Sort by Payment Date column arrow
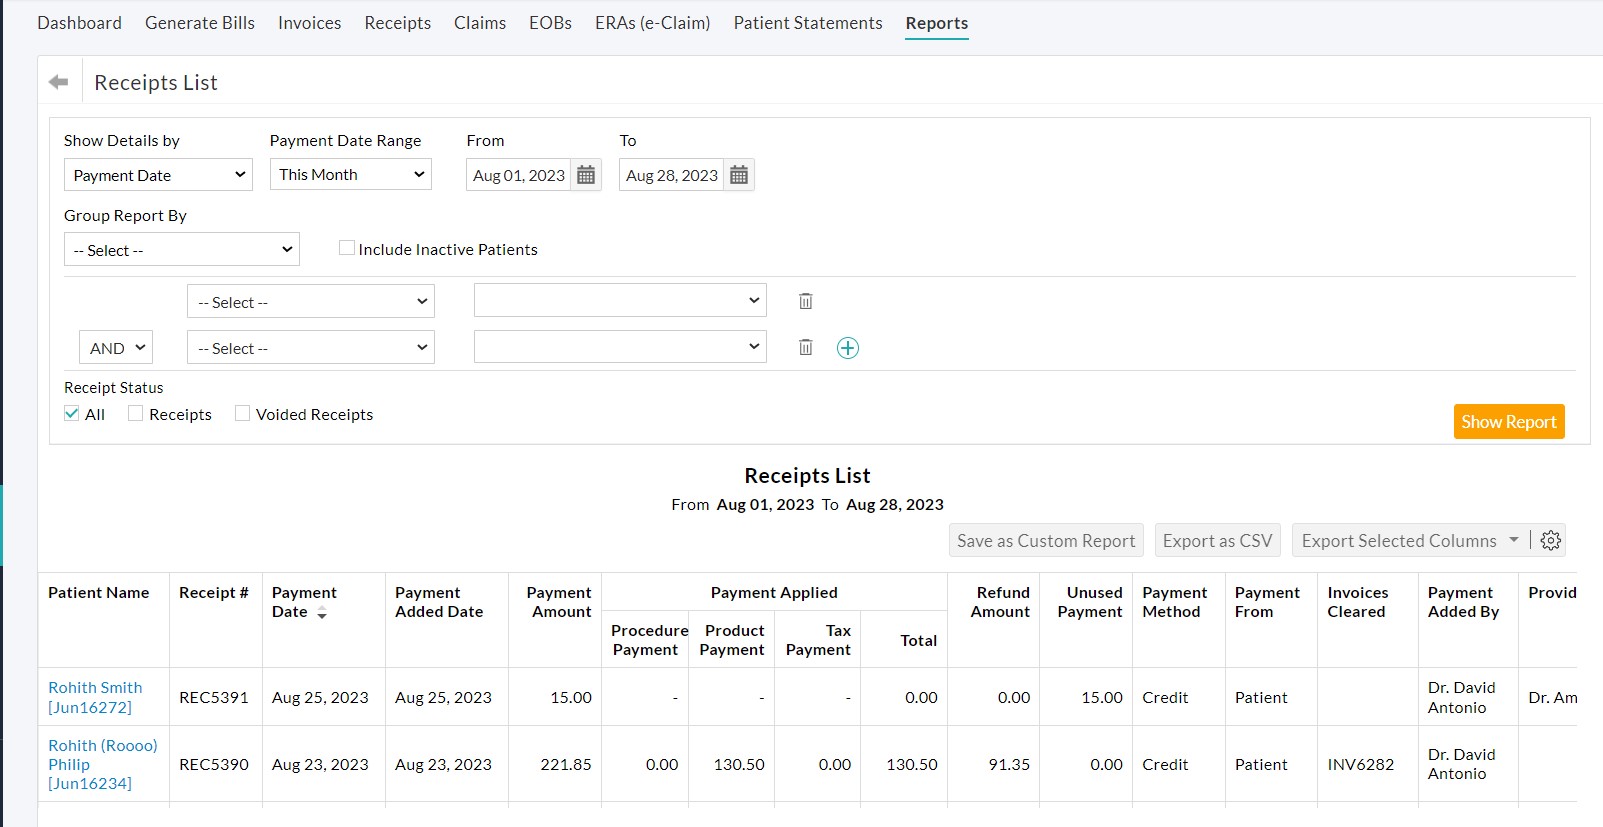 322,613
